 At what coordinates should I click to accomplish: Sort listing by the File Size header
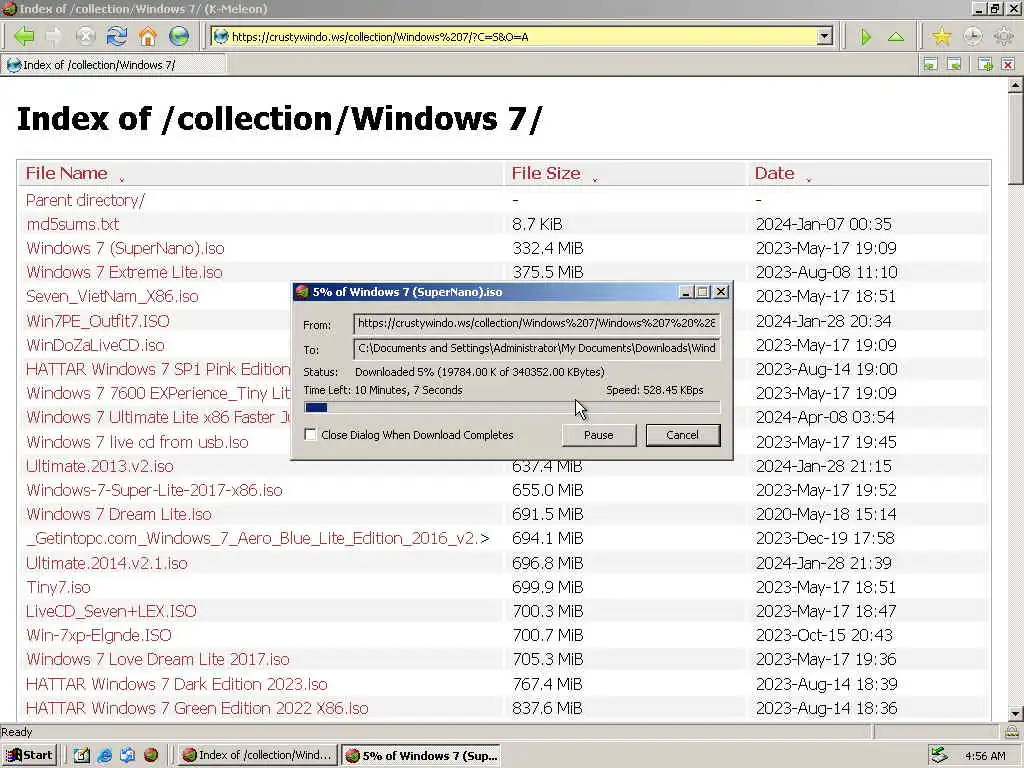point(546,173)
